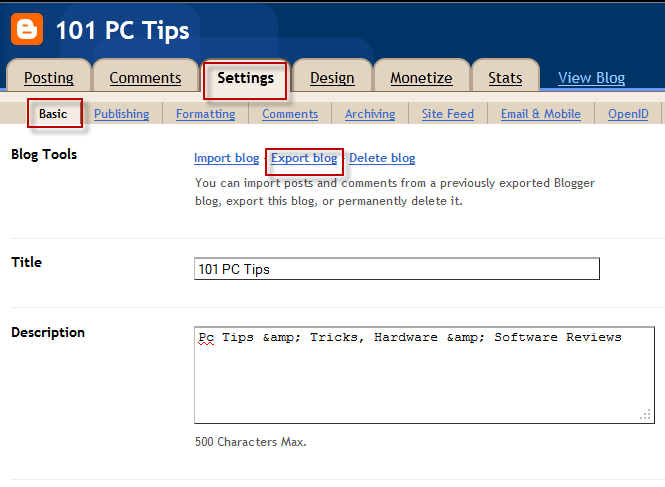Click the import/export explanatory paragraph text
This screenshot has width=665, height=487.
tap(395, 192)
